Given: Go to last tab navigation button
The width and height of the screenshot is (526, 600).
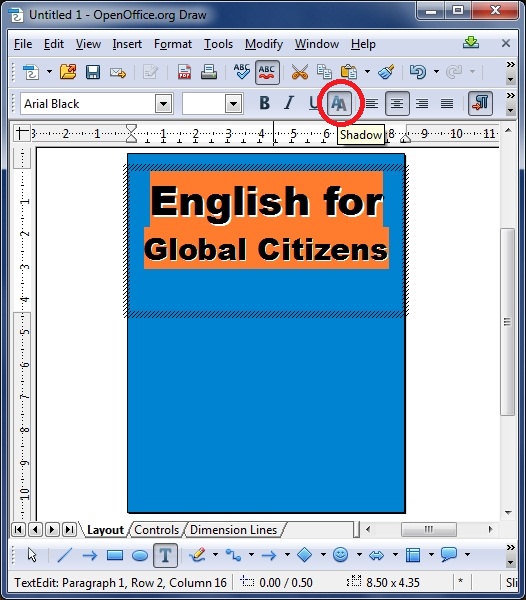Looking at the screenshot, I should pos(69,530).
